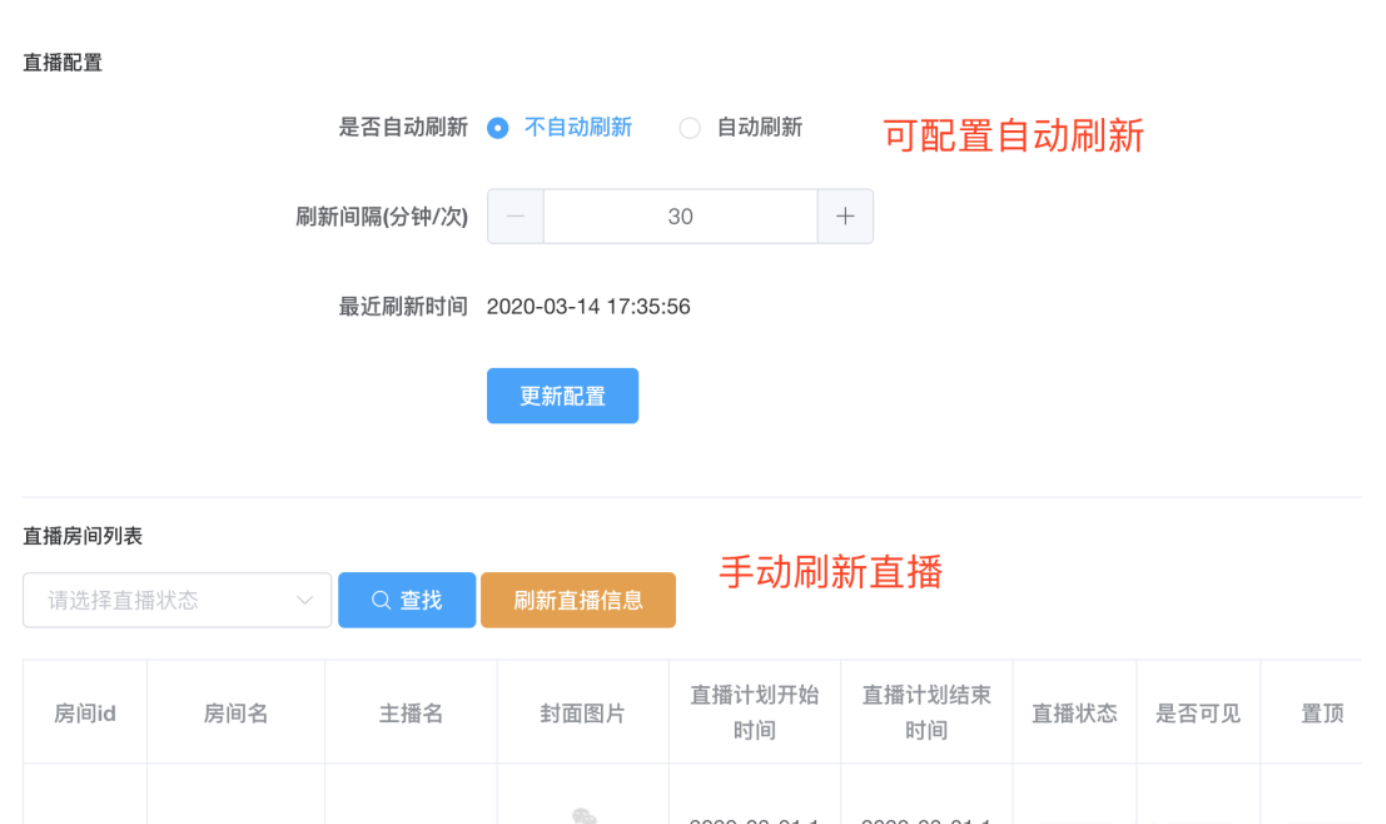
Task: Click the 房间id column header
Action: tap(84, 712)
